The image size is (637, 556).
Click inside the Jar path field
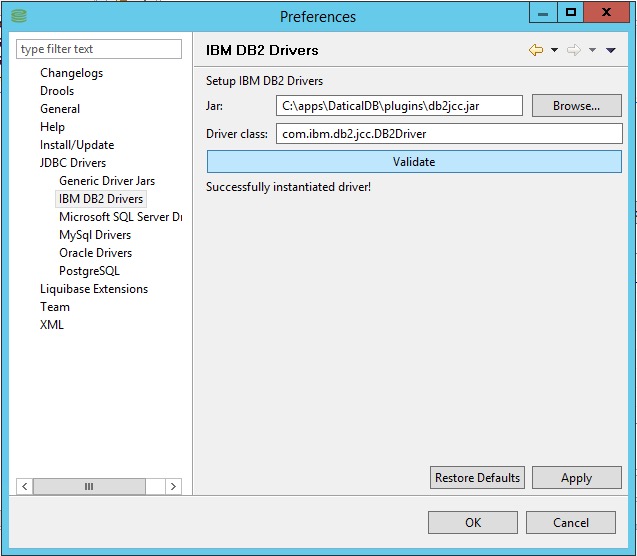point(399,106)
